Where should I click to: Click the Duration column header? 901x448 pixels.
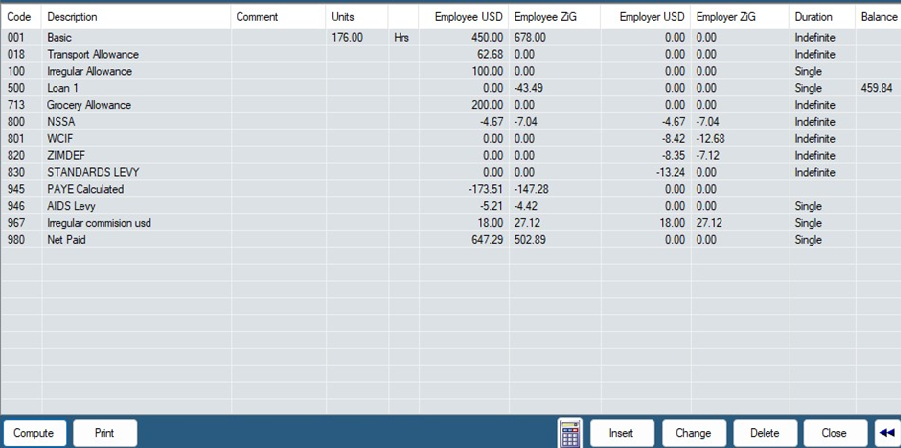pos(823,17)
